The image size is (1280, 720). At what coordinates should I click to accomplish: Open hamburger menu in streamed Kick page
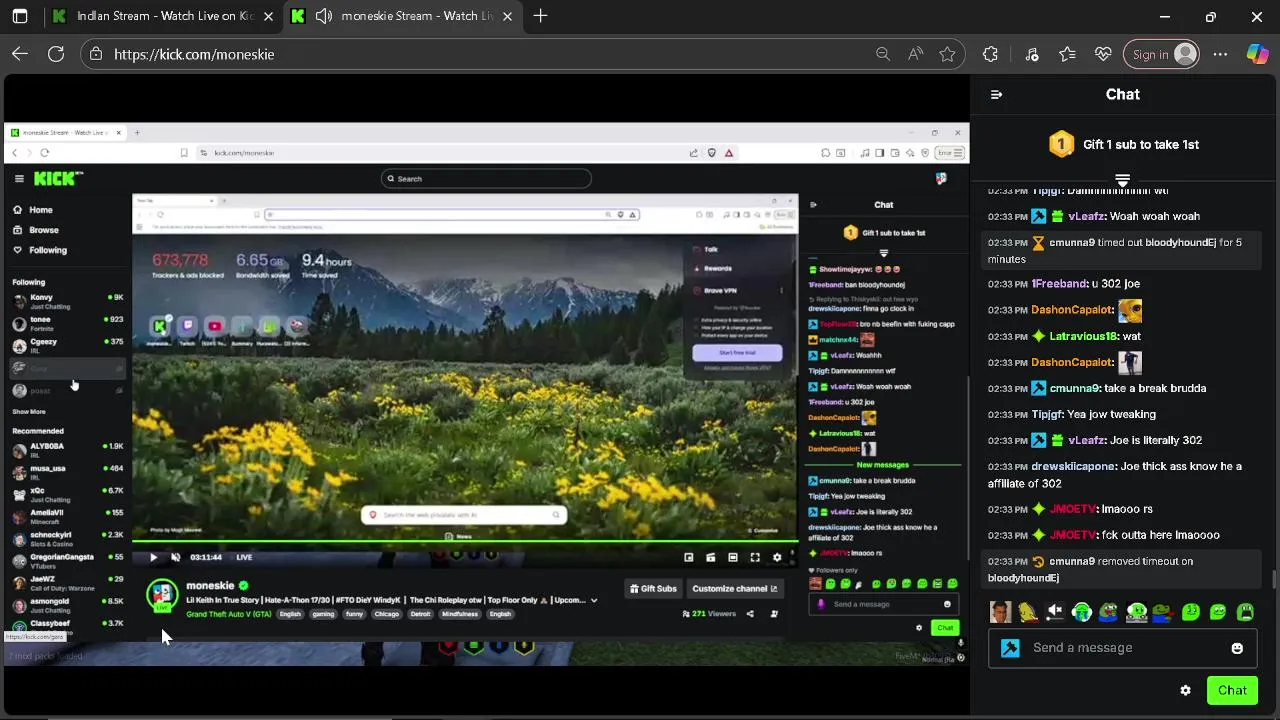point(19,178)
